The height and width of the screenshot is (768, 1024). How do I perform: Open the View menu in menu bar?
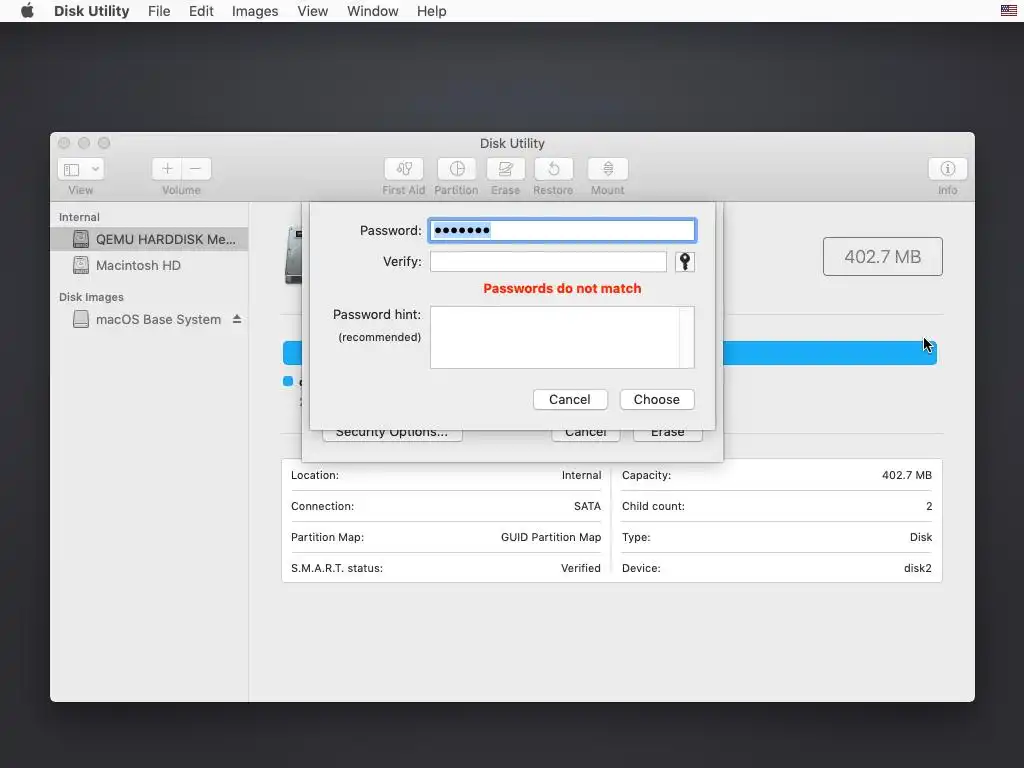(312, 11)
